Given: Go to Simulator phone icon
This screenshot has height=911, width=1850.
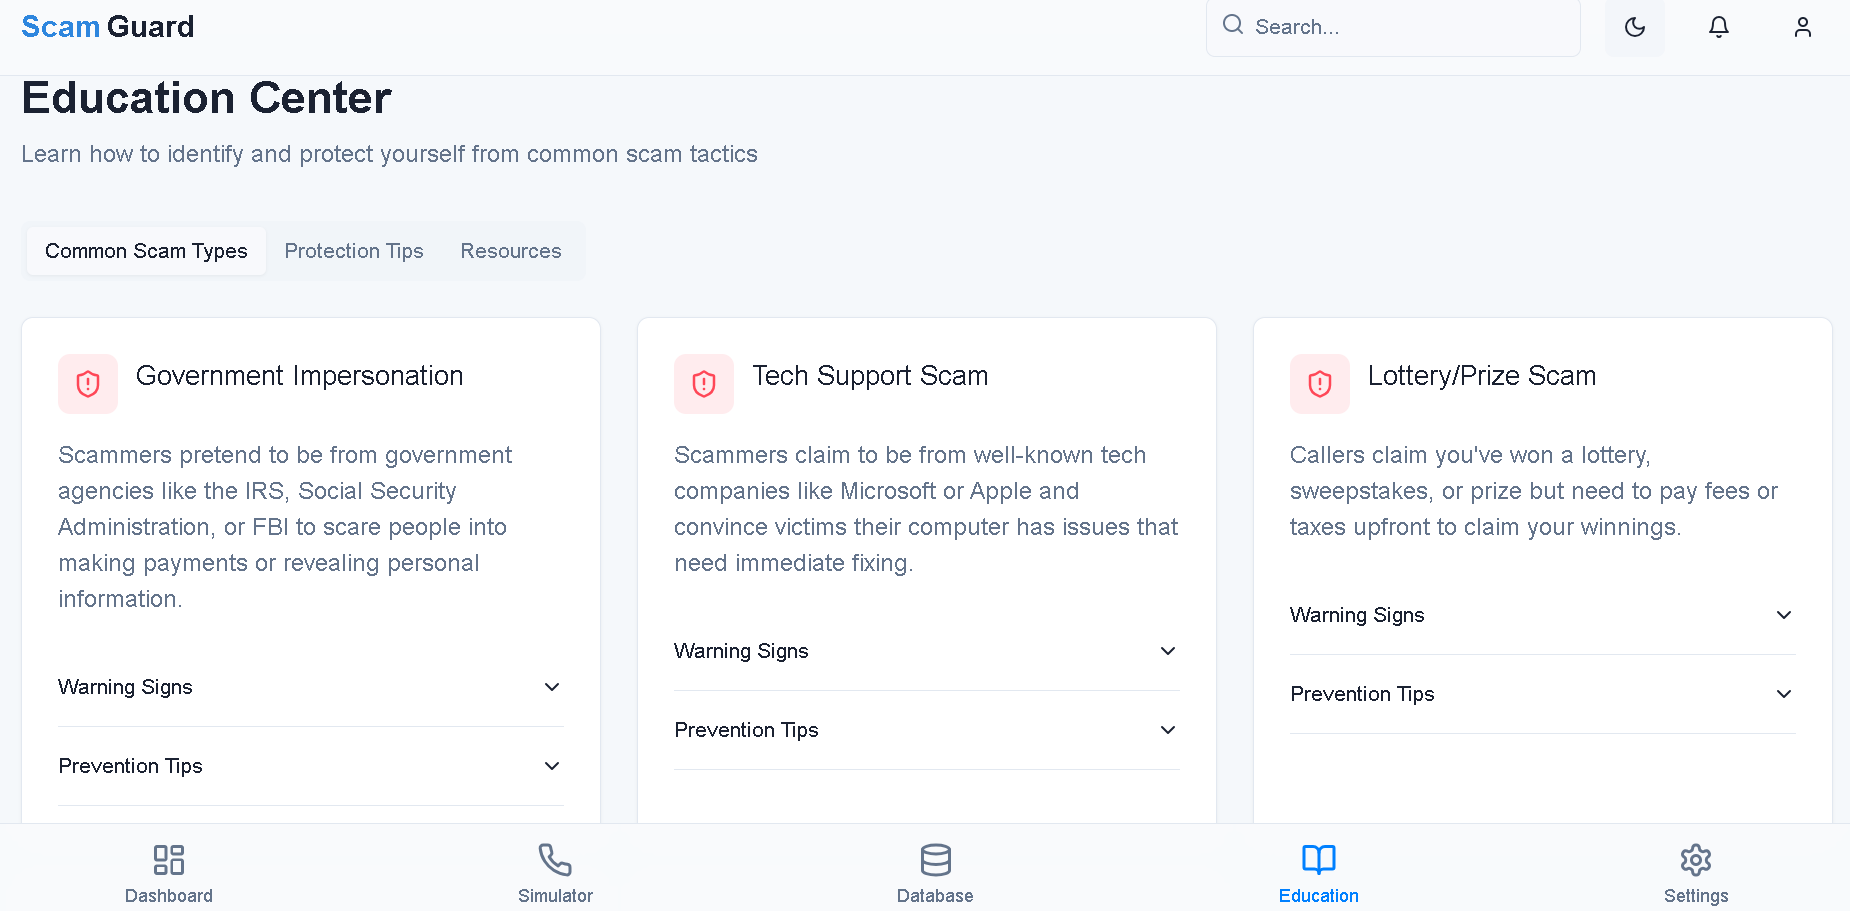Looking at the screenshot, I should pyautogui.click(x=555, y=872).
